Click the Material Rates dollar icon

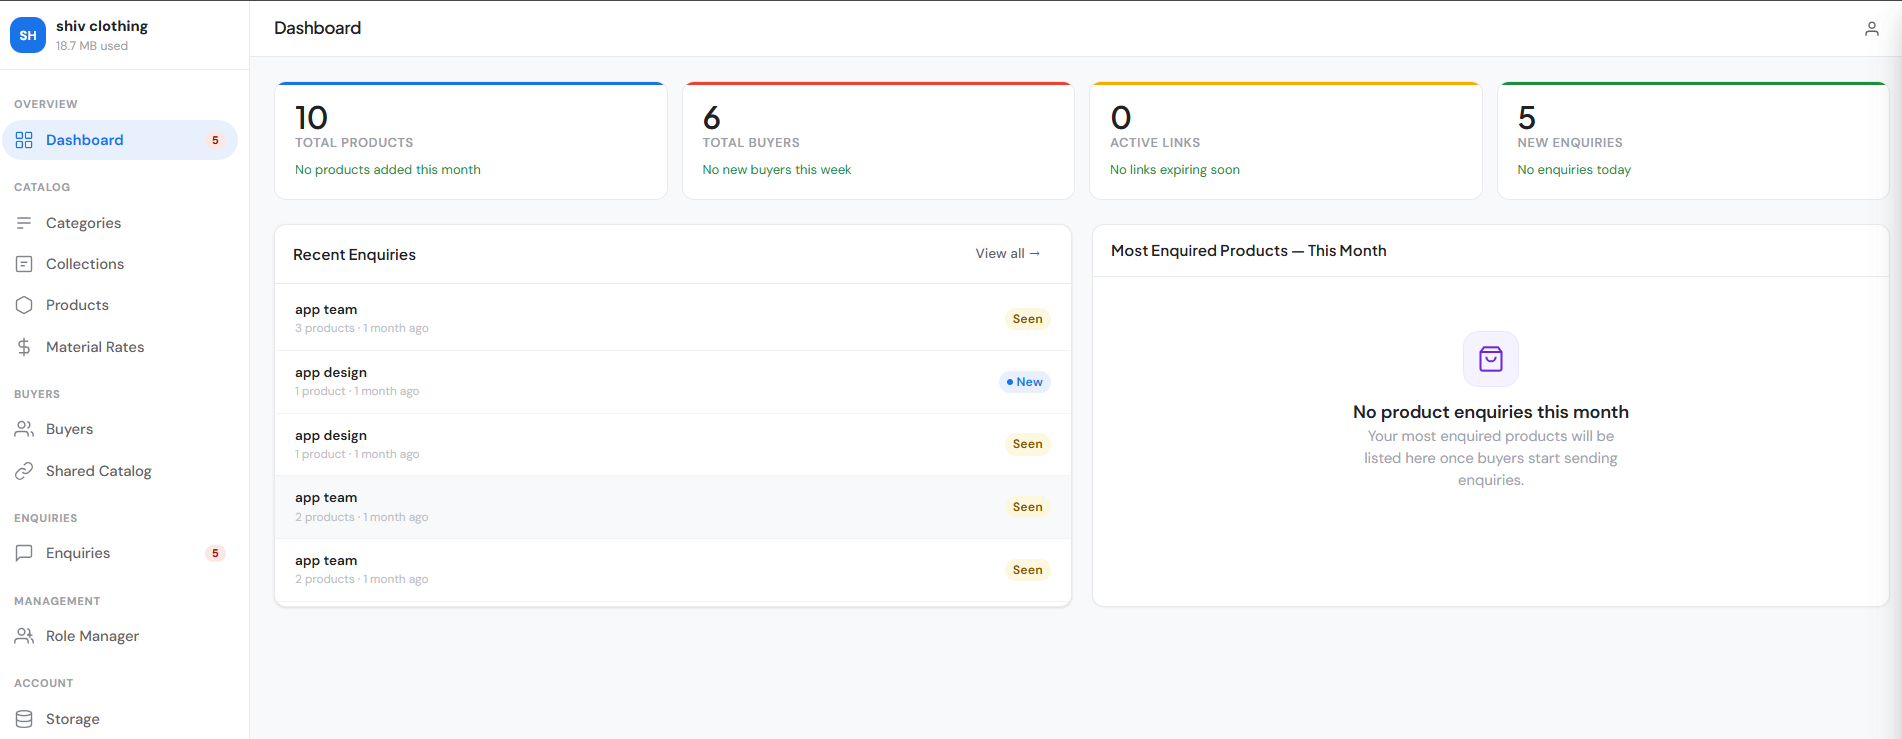coord(24,347)
